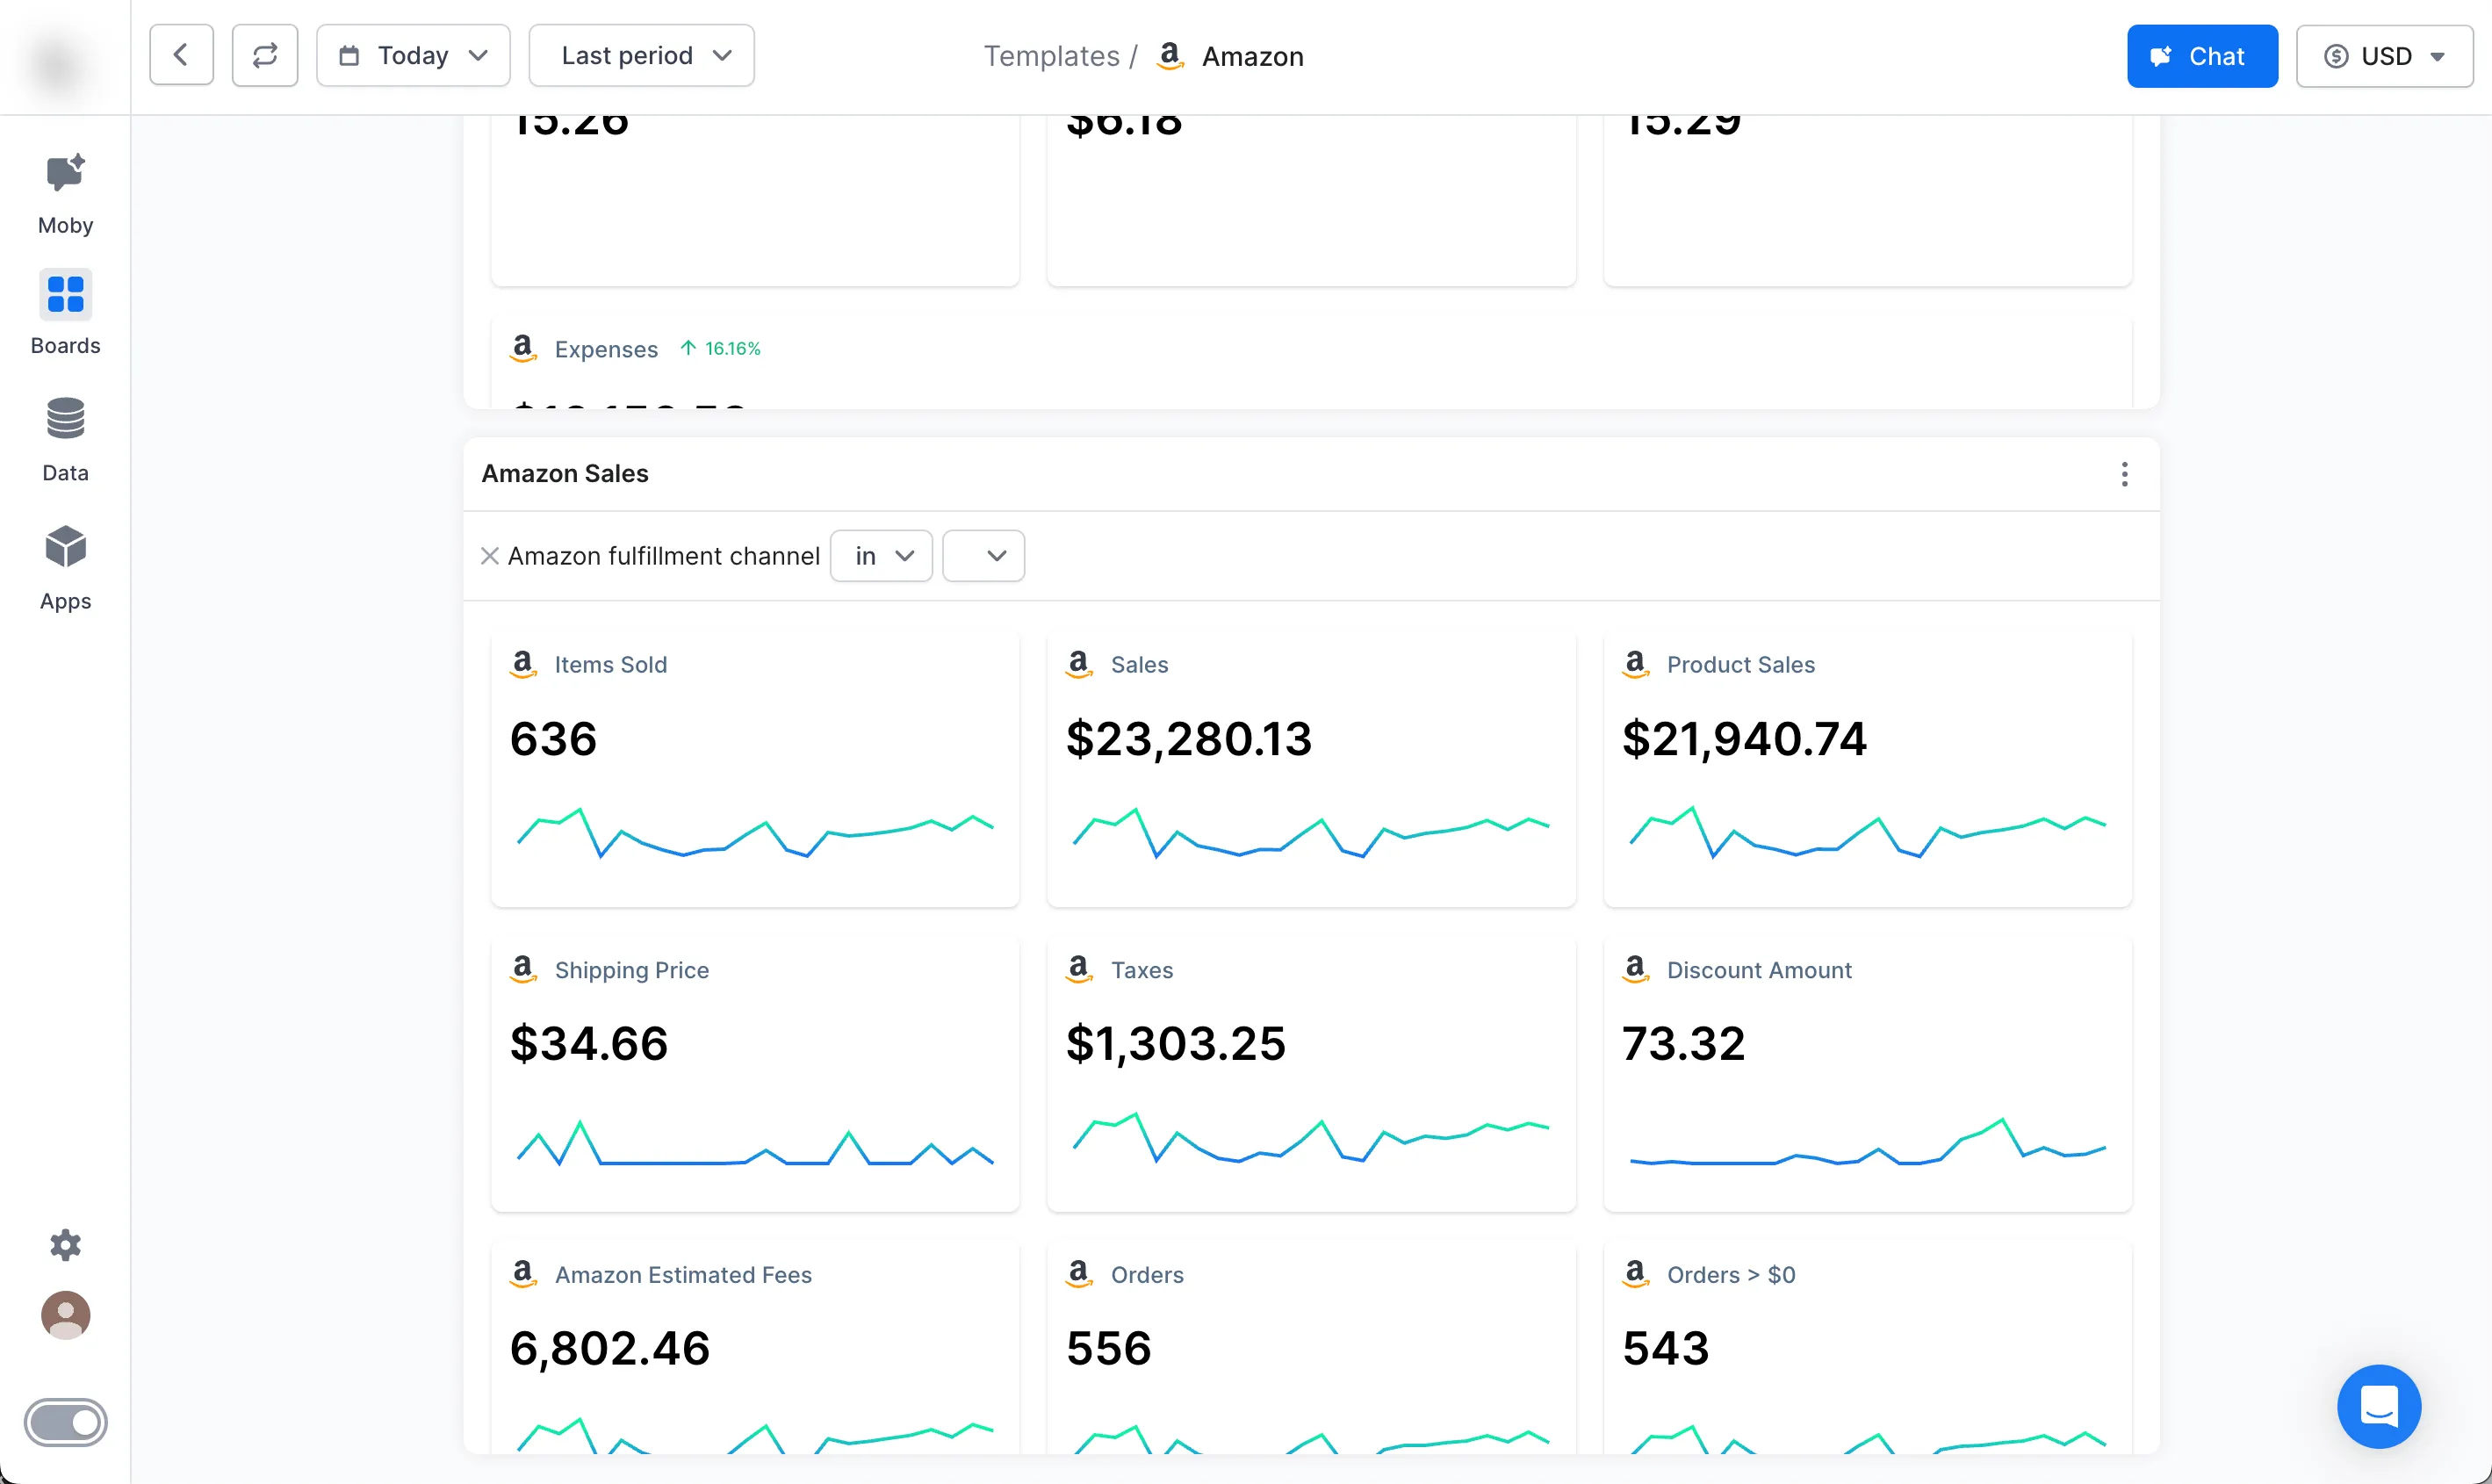
Task: Go back using the arrow button
Action: [x=181, y=56]
